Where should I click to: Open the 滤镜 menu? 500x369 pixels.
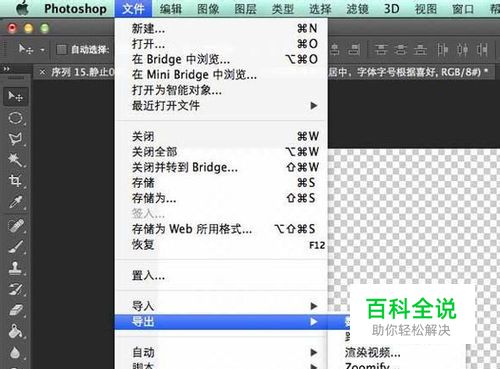(x=357, y=9)
